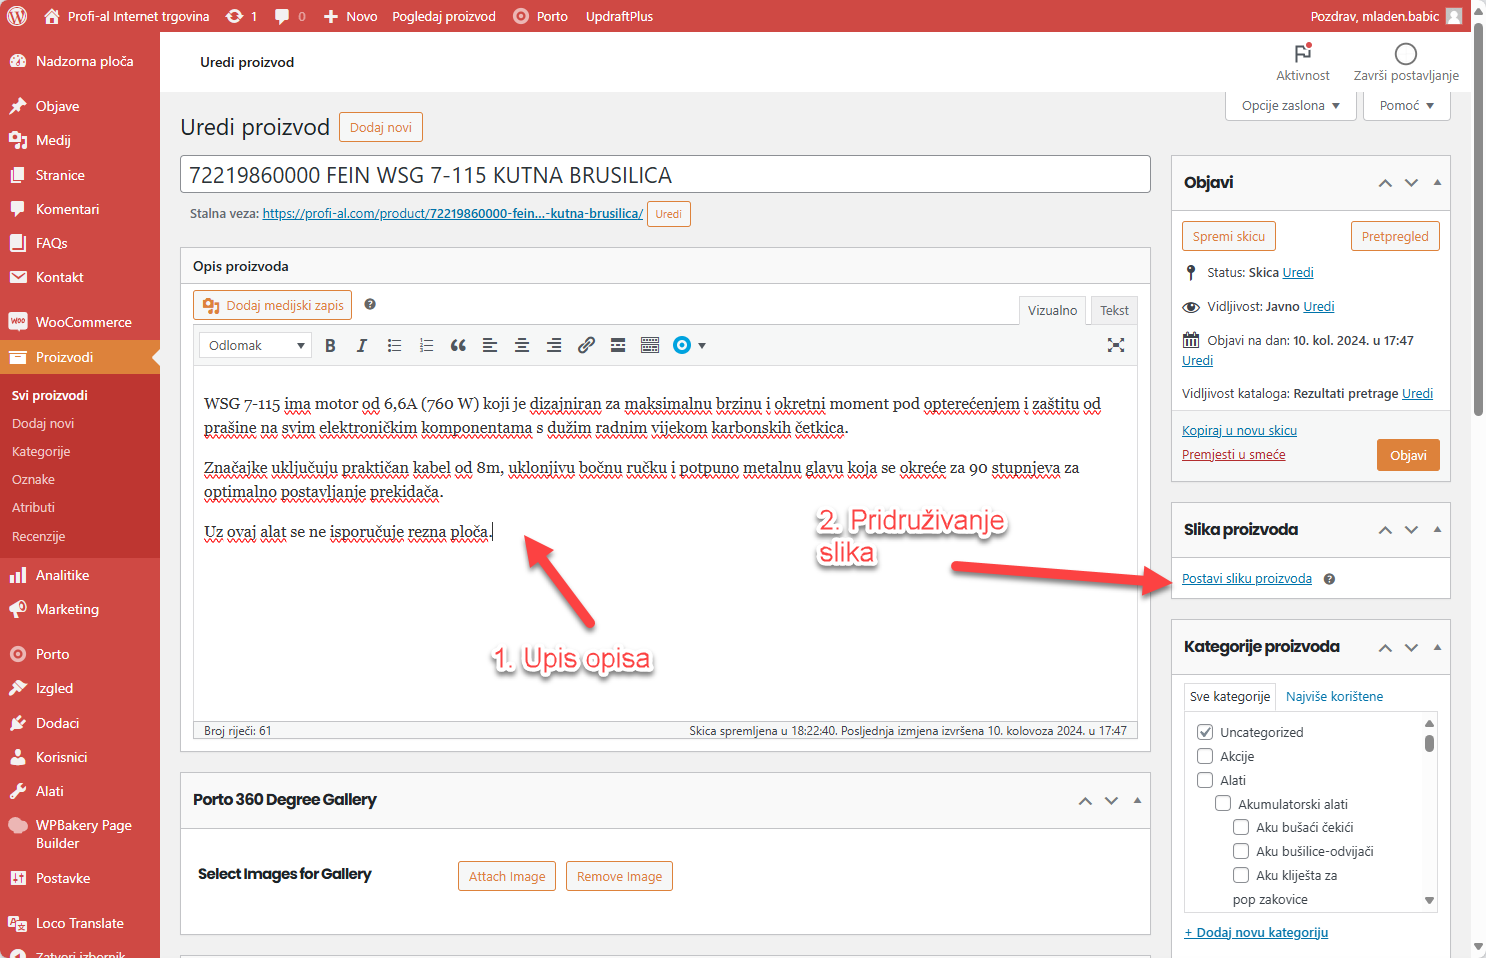Click the insert link icon
1486x958 pixels.
[586, 346]
